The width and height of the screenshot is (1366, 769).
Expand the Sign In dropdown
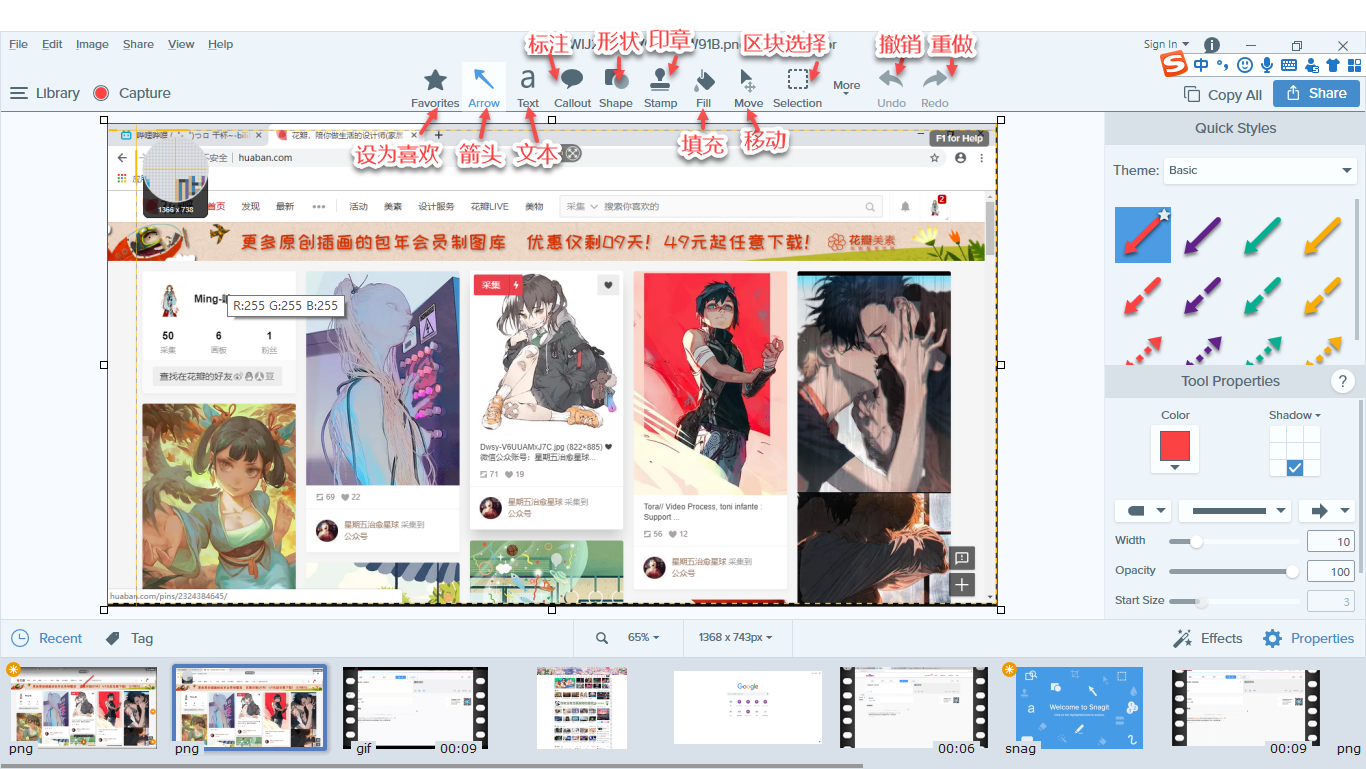click(1166, 44)
